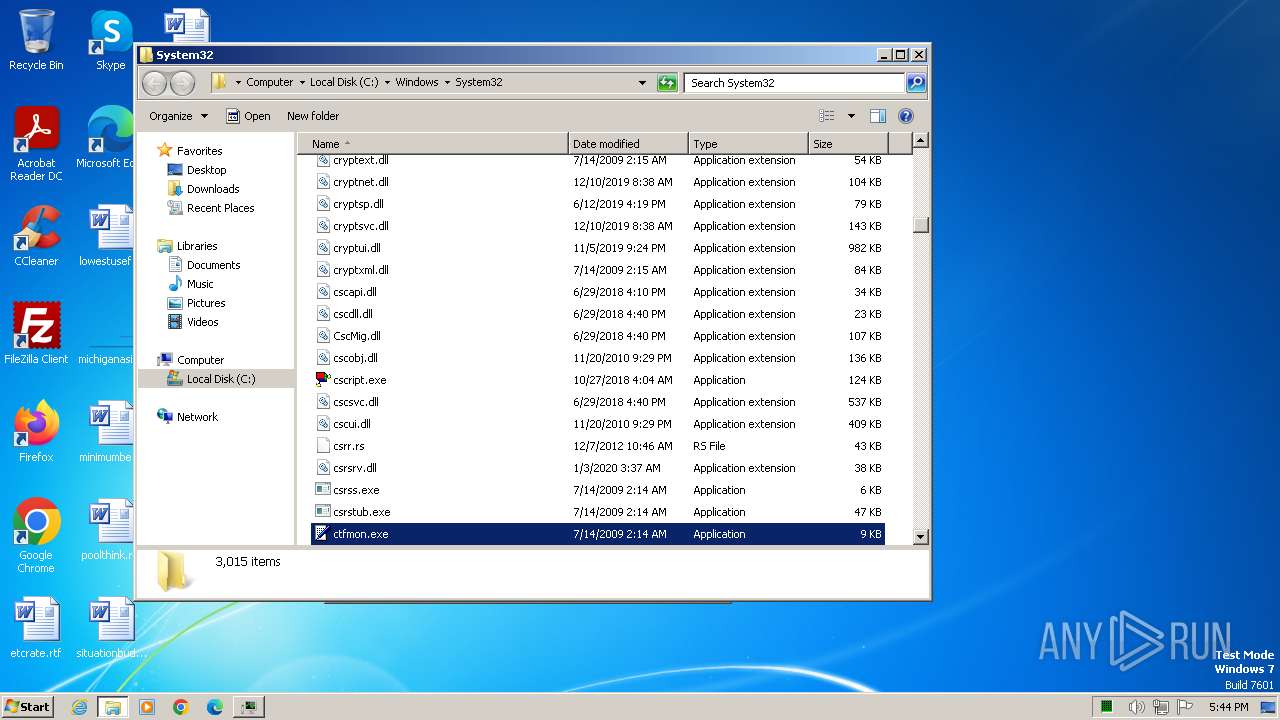1280x720 pixels.
Task: Click the New folder button
Action: coord(313,116)
